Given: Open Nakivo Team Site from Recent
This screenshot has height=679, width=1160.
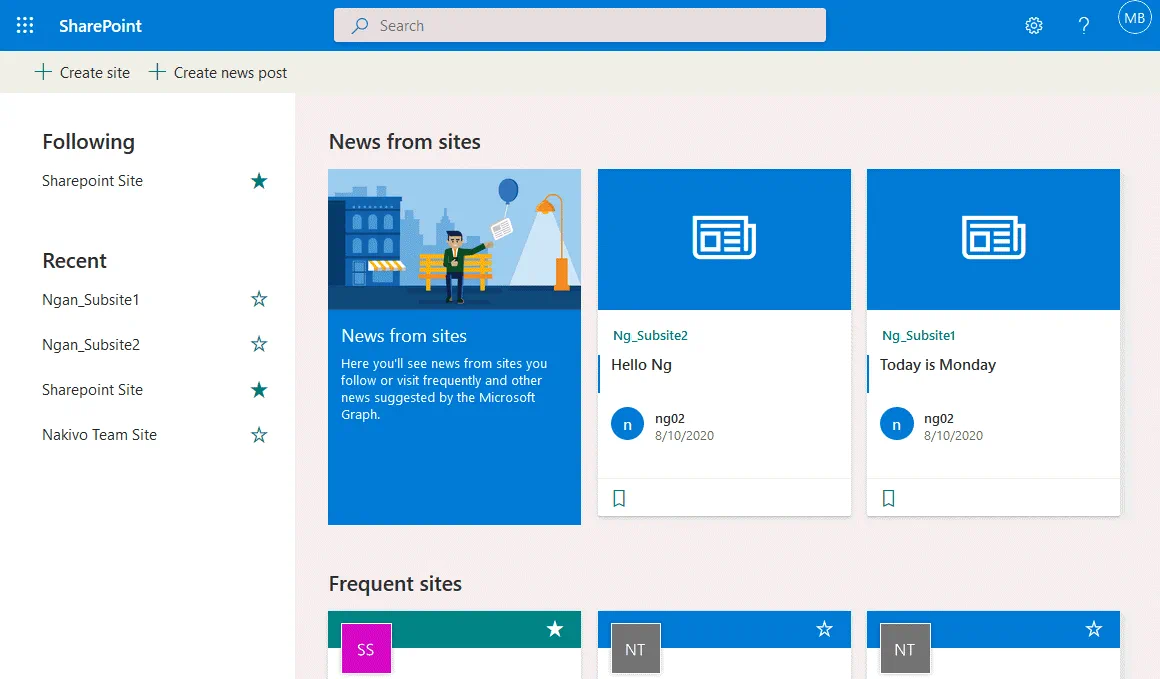Looking at the screenshot, I should [99, 435].
